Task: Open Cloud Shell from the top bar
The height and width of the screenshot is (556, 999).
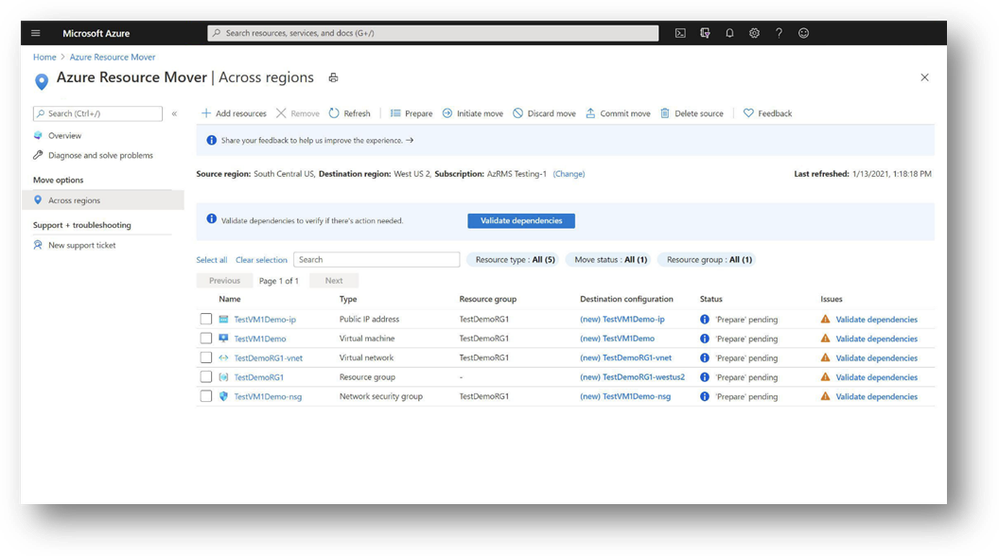Action: click(680, 33)
